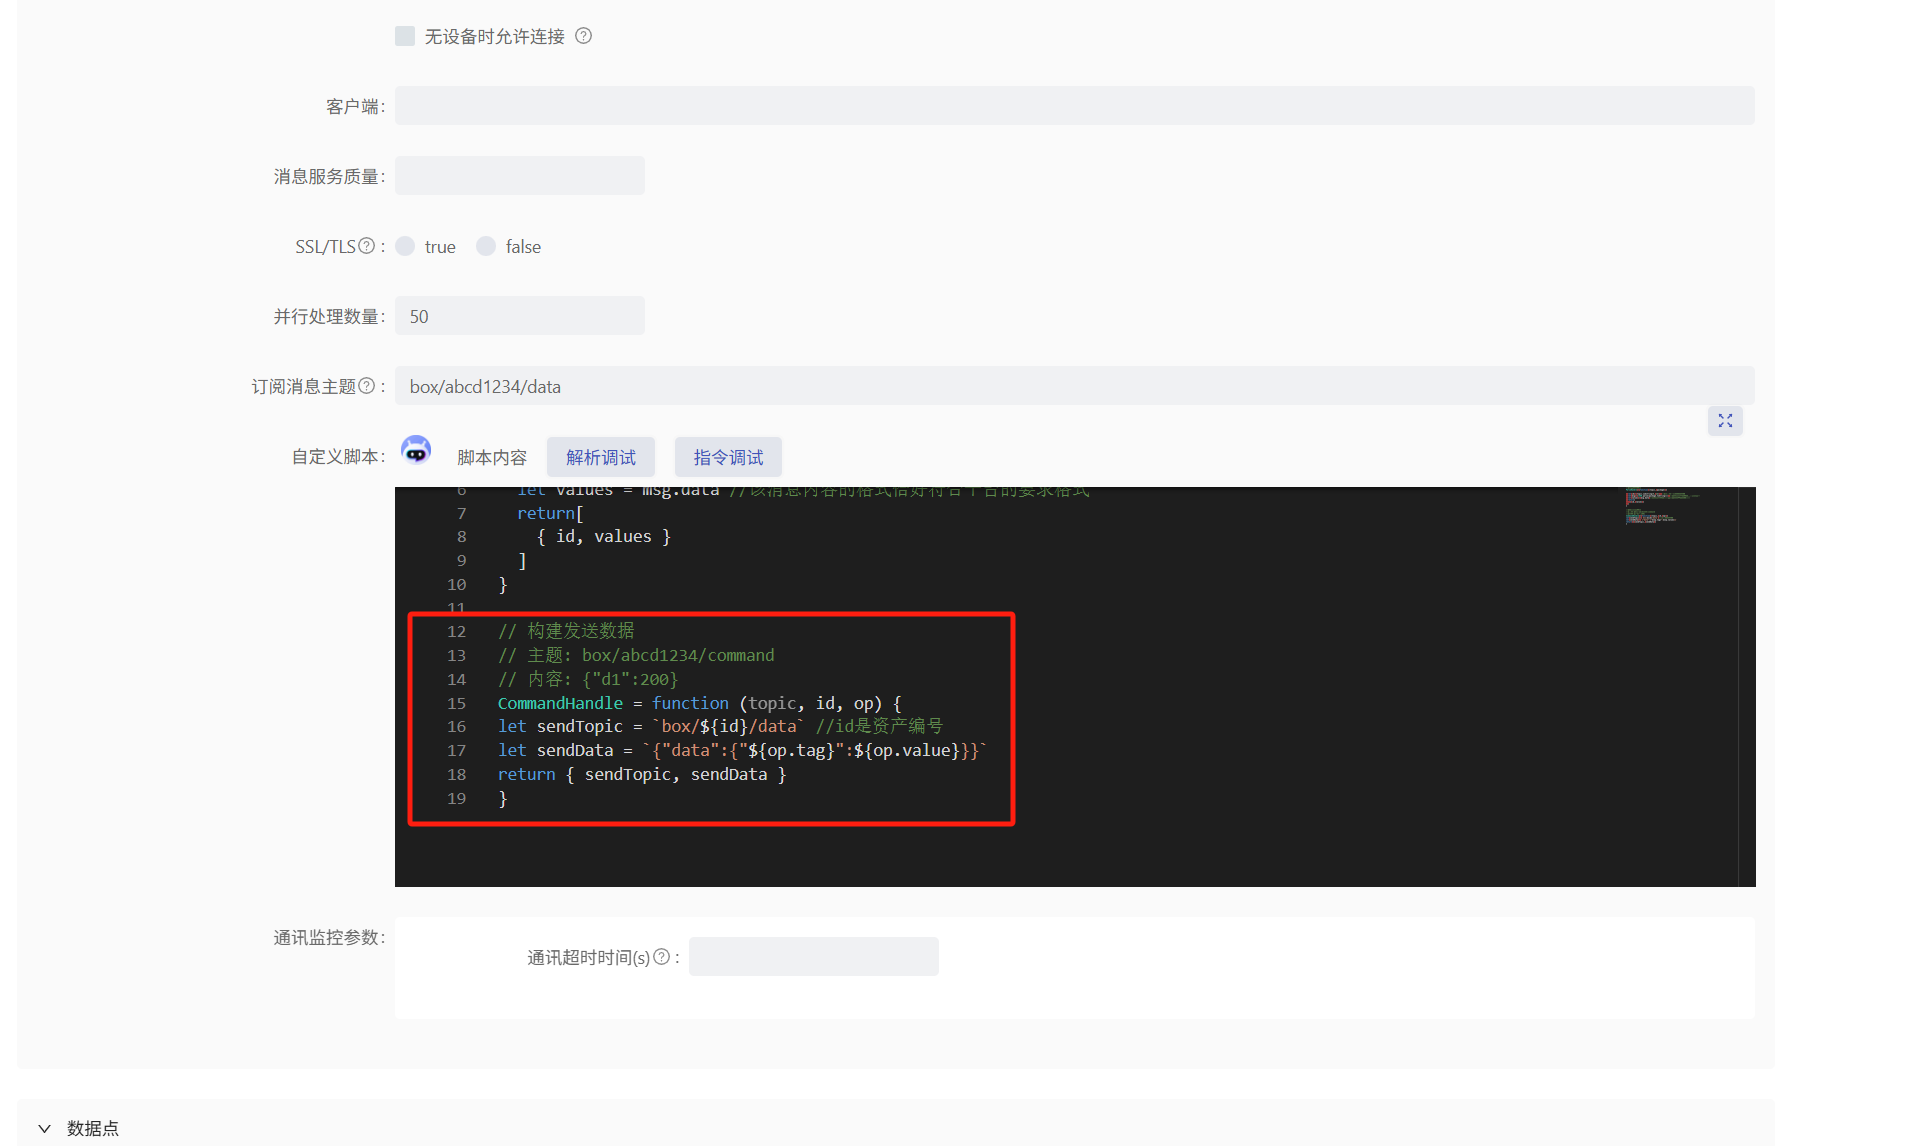1921x1146 pixels.
Task: Click the code editor minimap
Action: coord(1663,505)
